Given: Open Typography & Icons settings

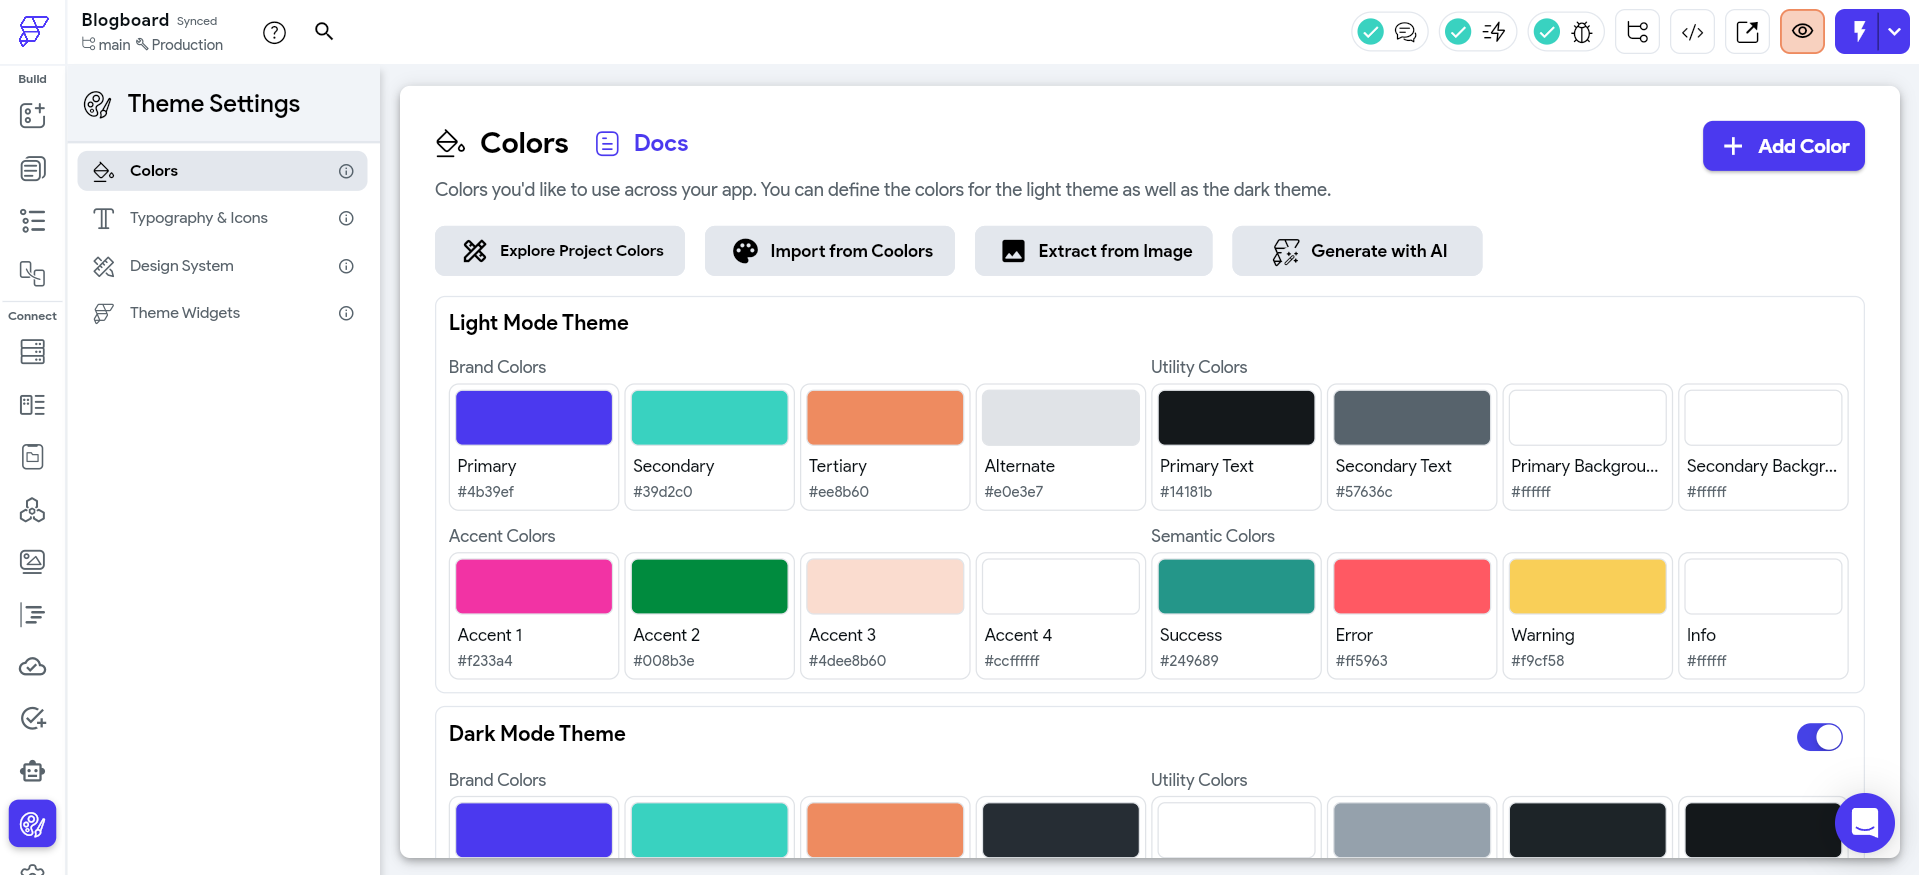Looking at the screenshot, I should click(x=199, y=218).
